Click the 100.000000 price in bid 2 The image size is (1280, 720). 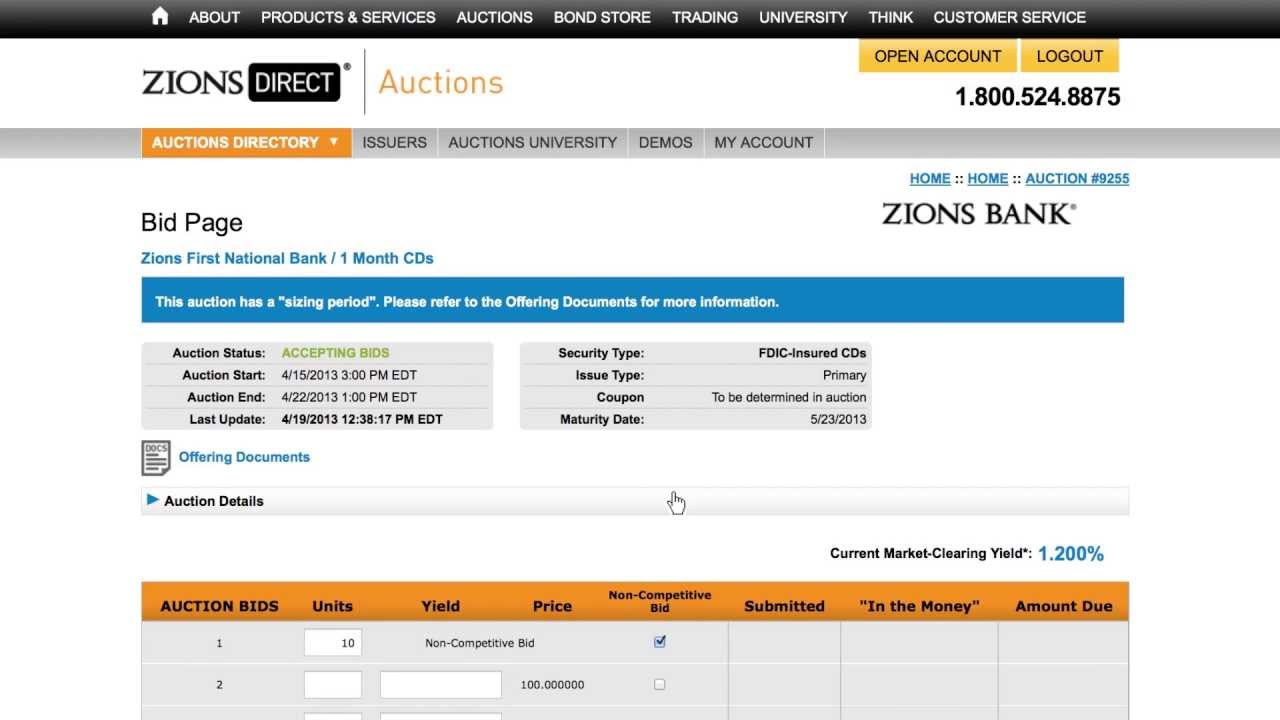click(552, 685)
